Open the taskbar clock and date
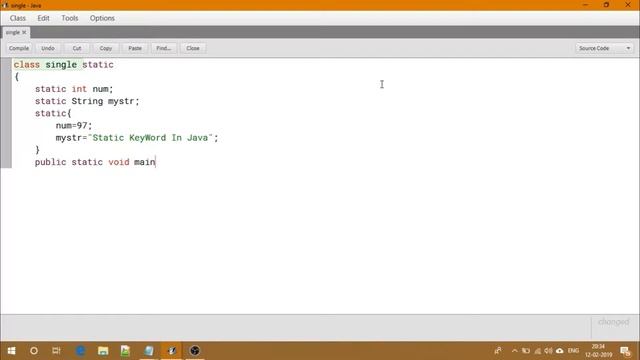640x360 pixels. (598, 351)
